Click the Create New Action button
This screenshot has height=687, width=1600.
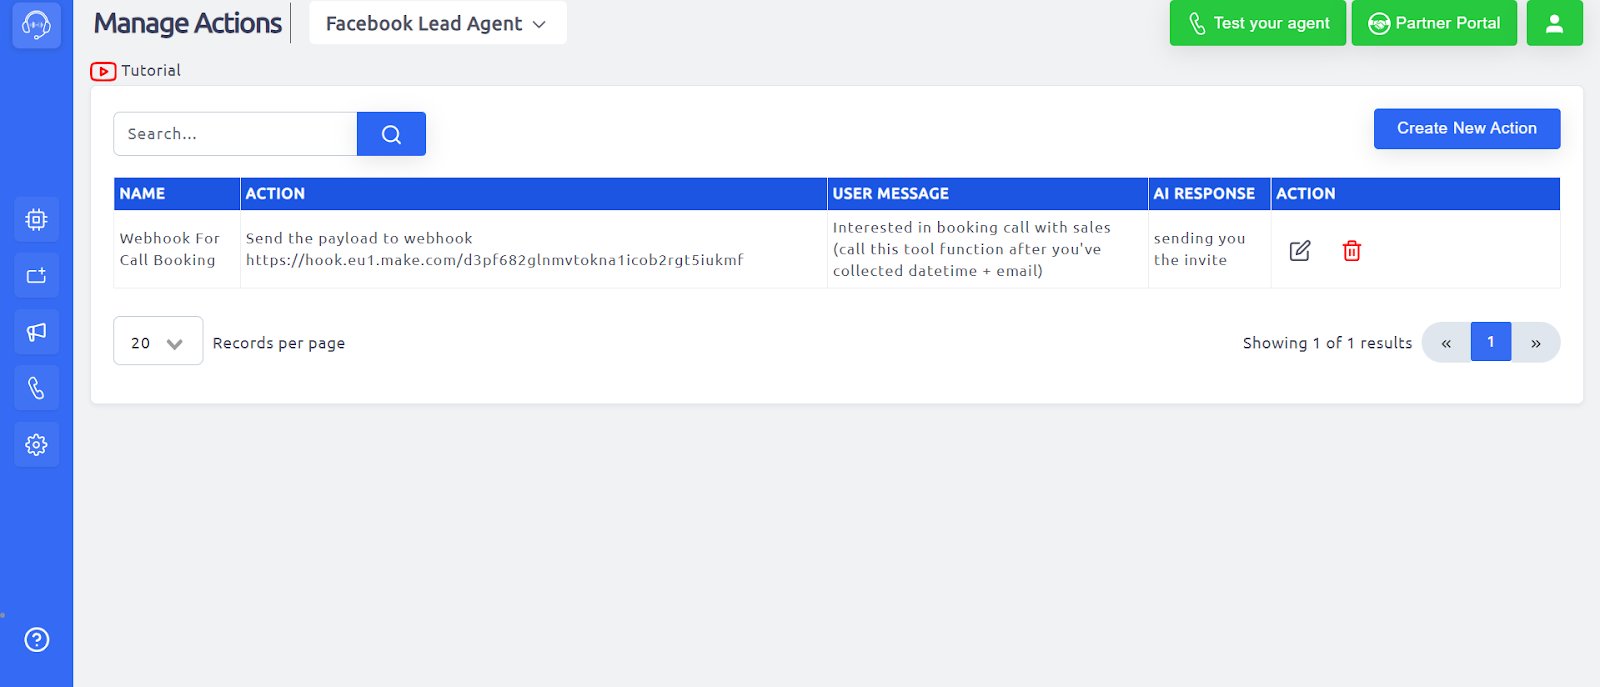(x=1466, y=129)
